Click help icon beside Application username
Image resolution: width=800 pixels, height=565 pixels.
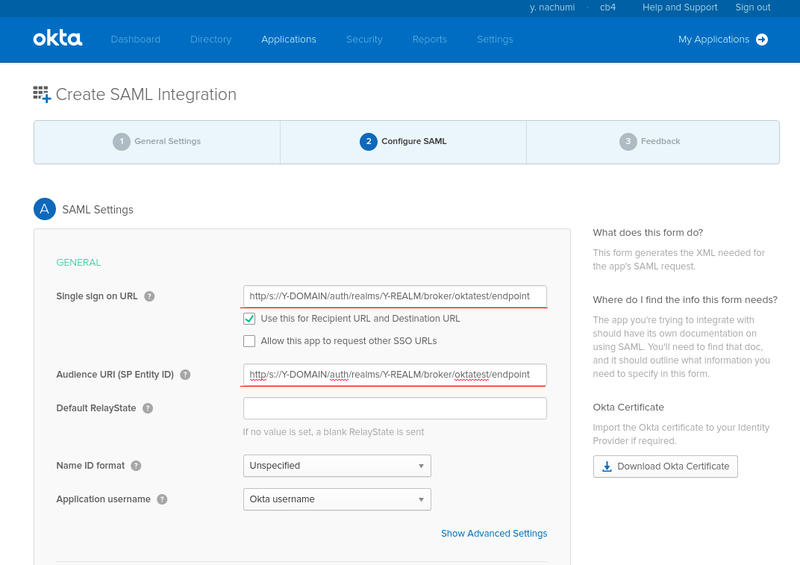(x=162, y=499)
